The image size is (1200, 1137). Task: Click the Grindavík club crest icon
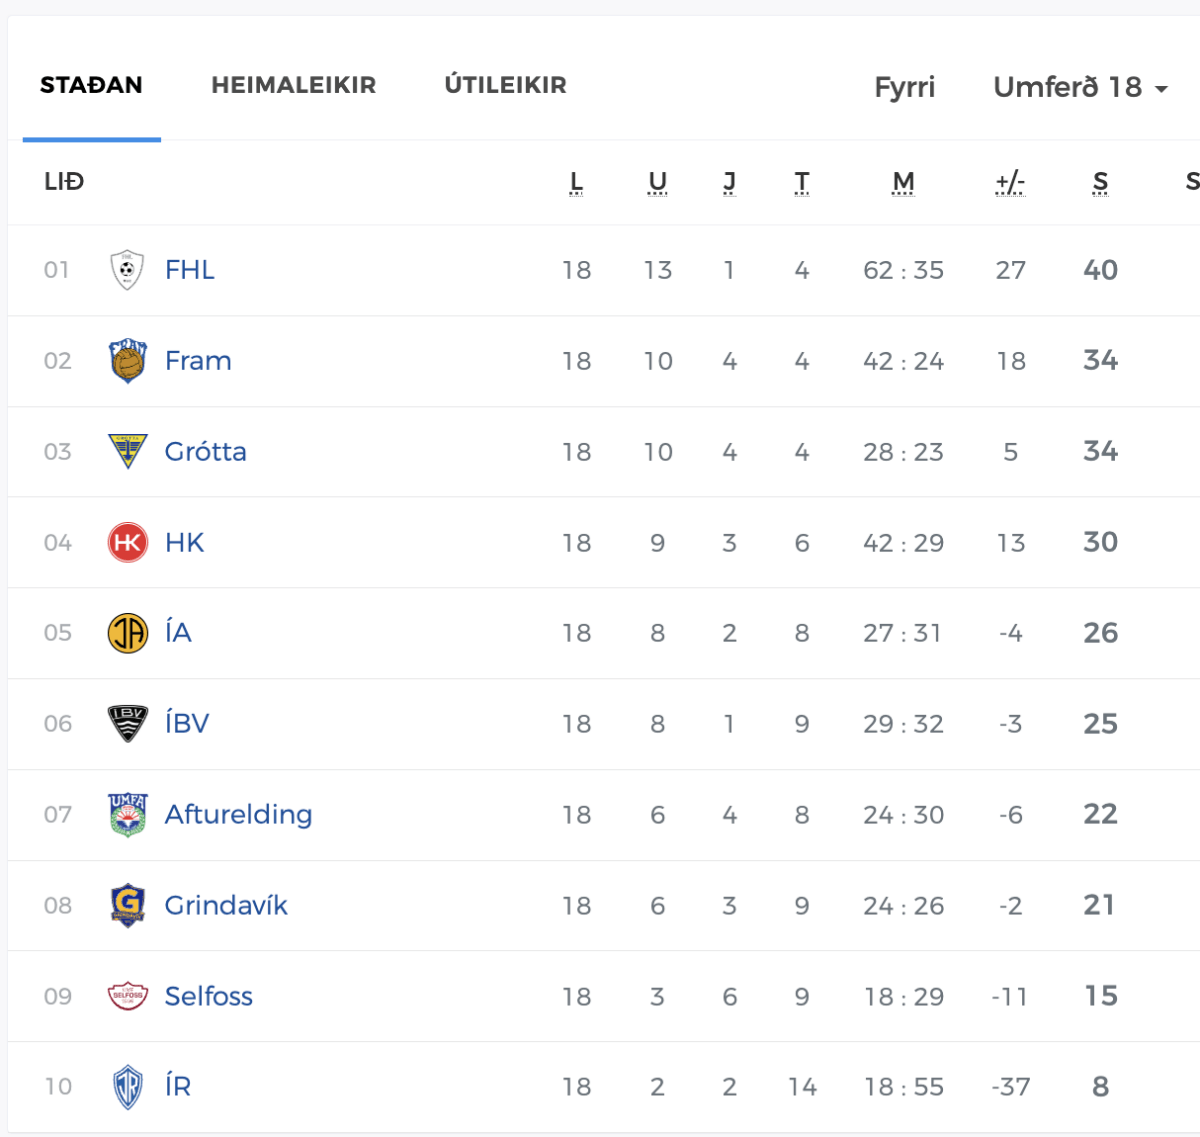coord(127,906)
